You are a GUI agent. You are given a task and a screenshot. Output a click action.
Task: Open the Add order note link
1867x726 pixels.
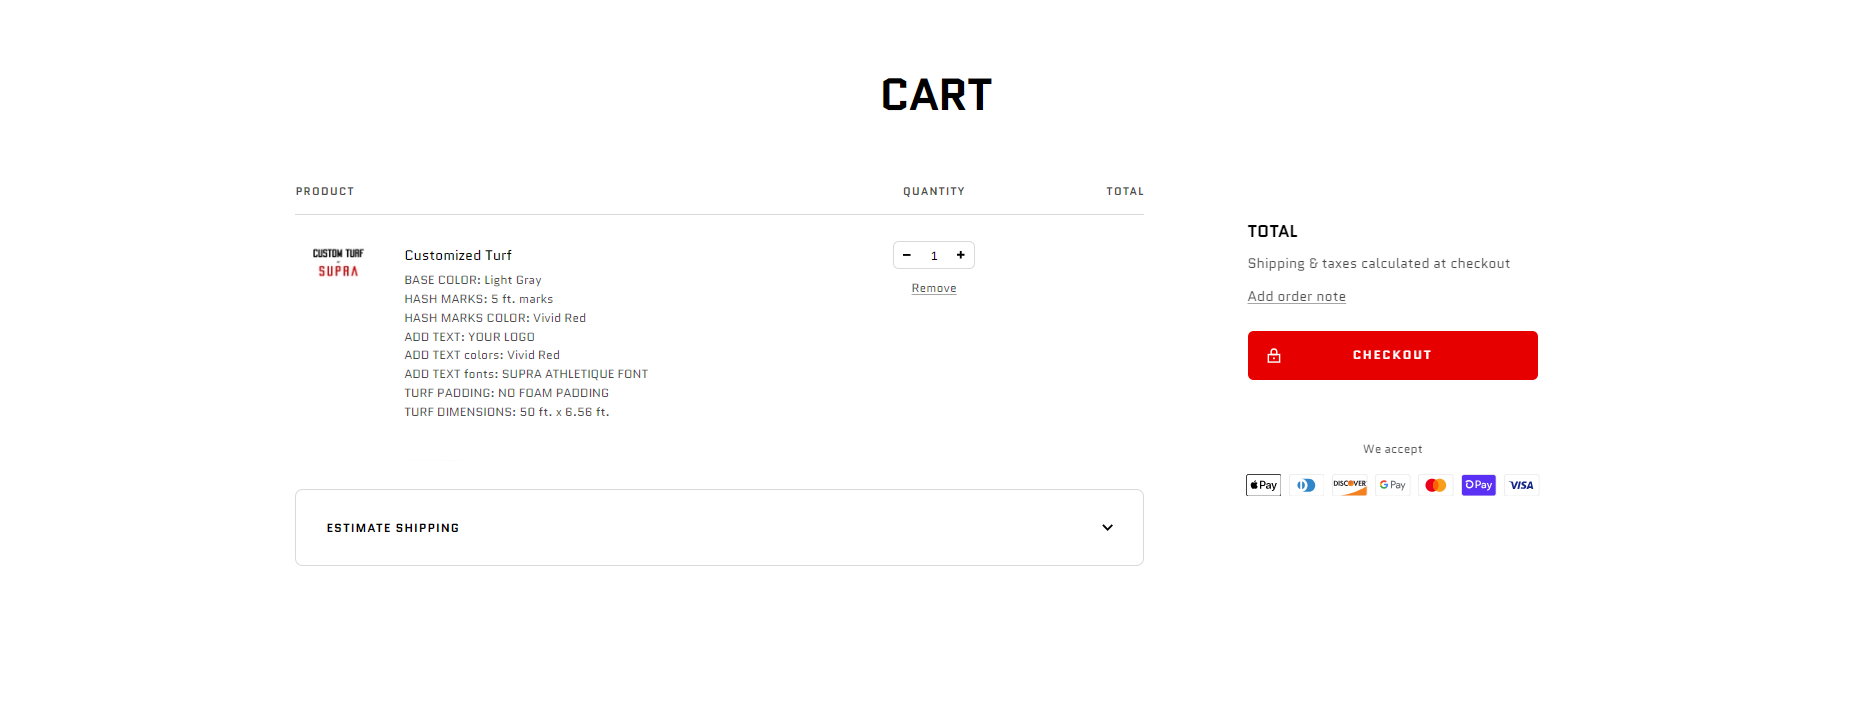tap(1296, 297)
